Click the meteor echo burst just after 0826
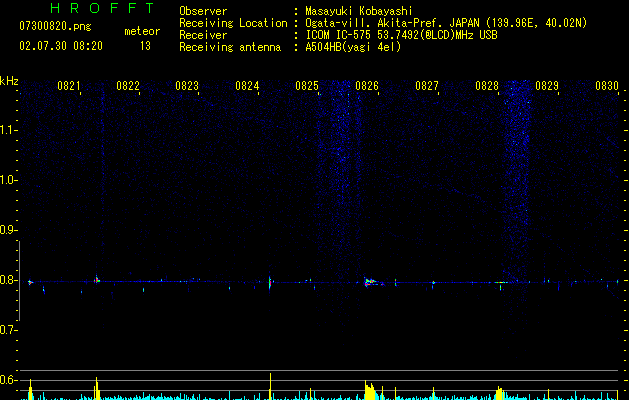 373,282
